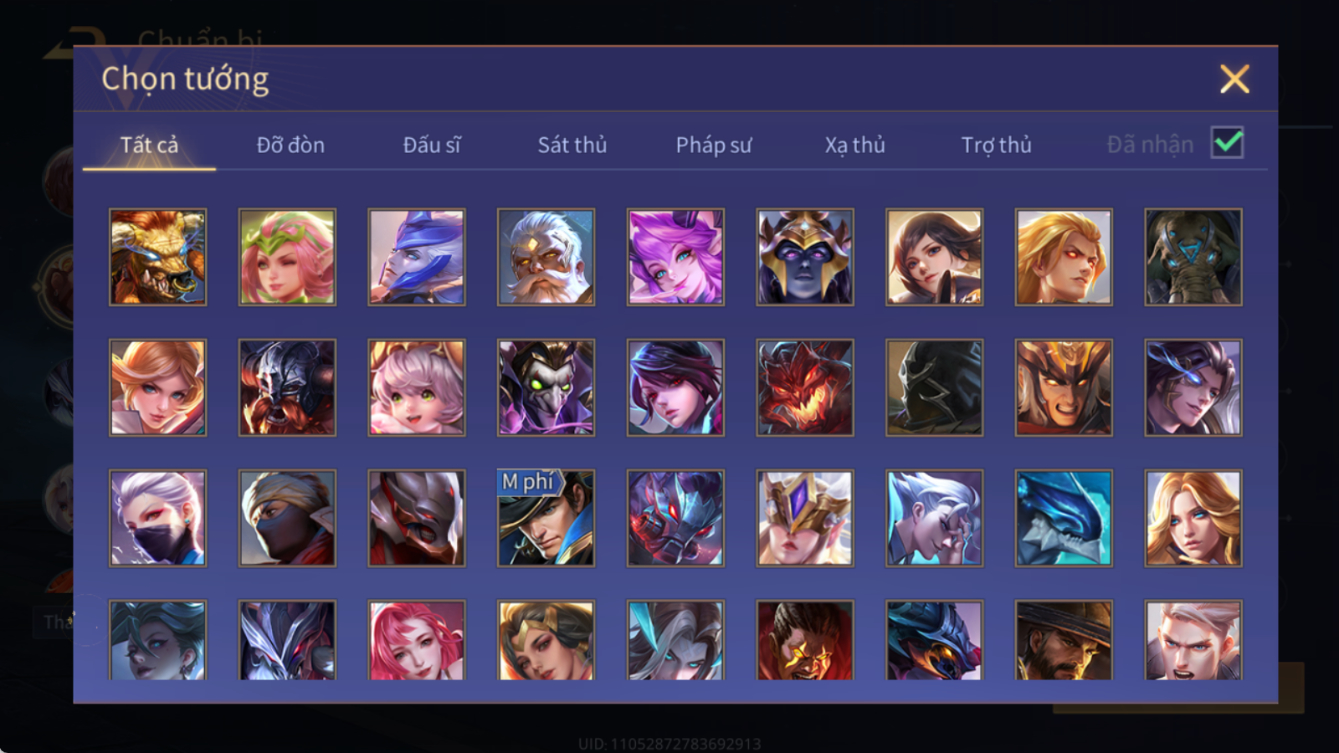Open the "Sát thủ" tab
This screenshot has width=1339, height=753.
pos(572,145)
